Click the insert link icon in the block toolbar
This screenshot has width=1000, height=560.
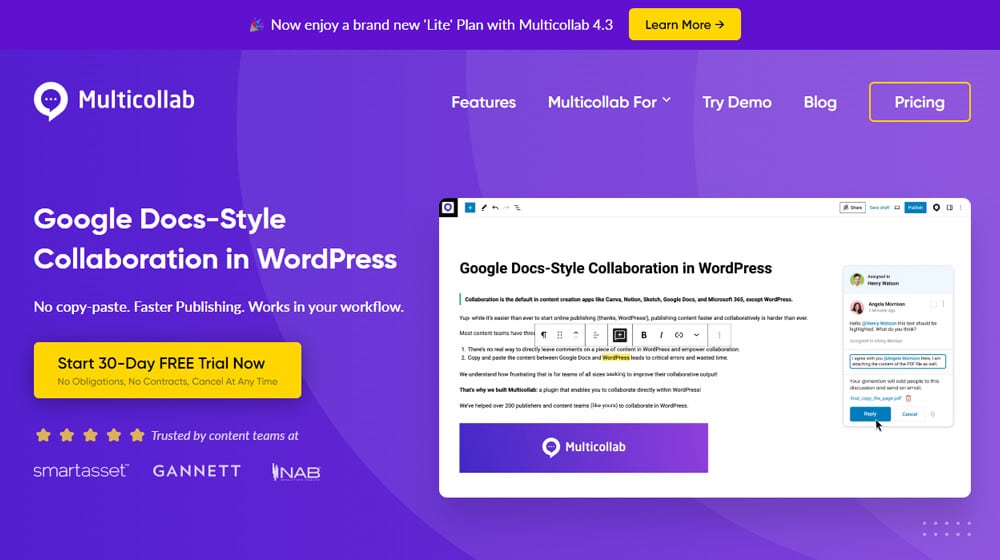pos(679,335)
